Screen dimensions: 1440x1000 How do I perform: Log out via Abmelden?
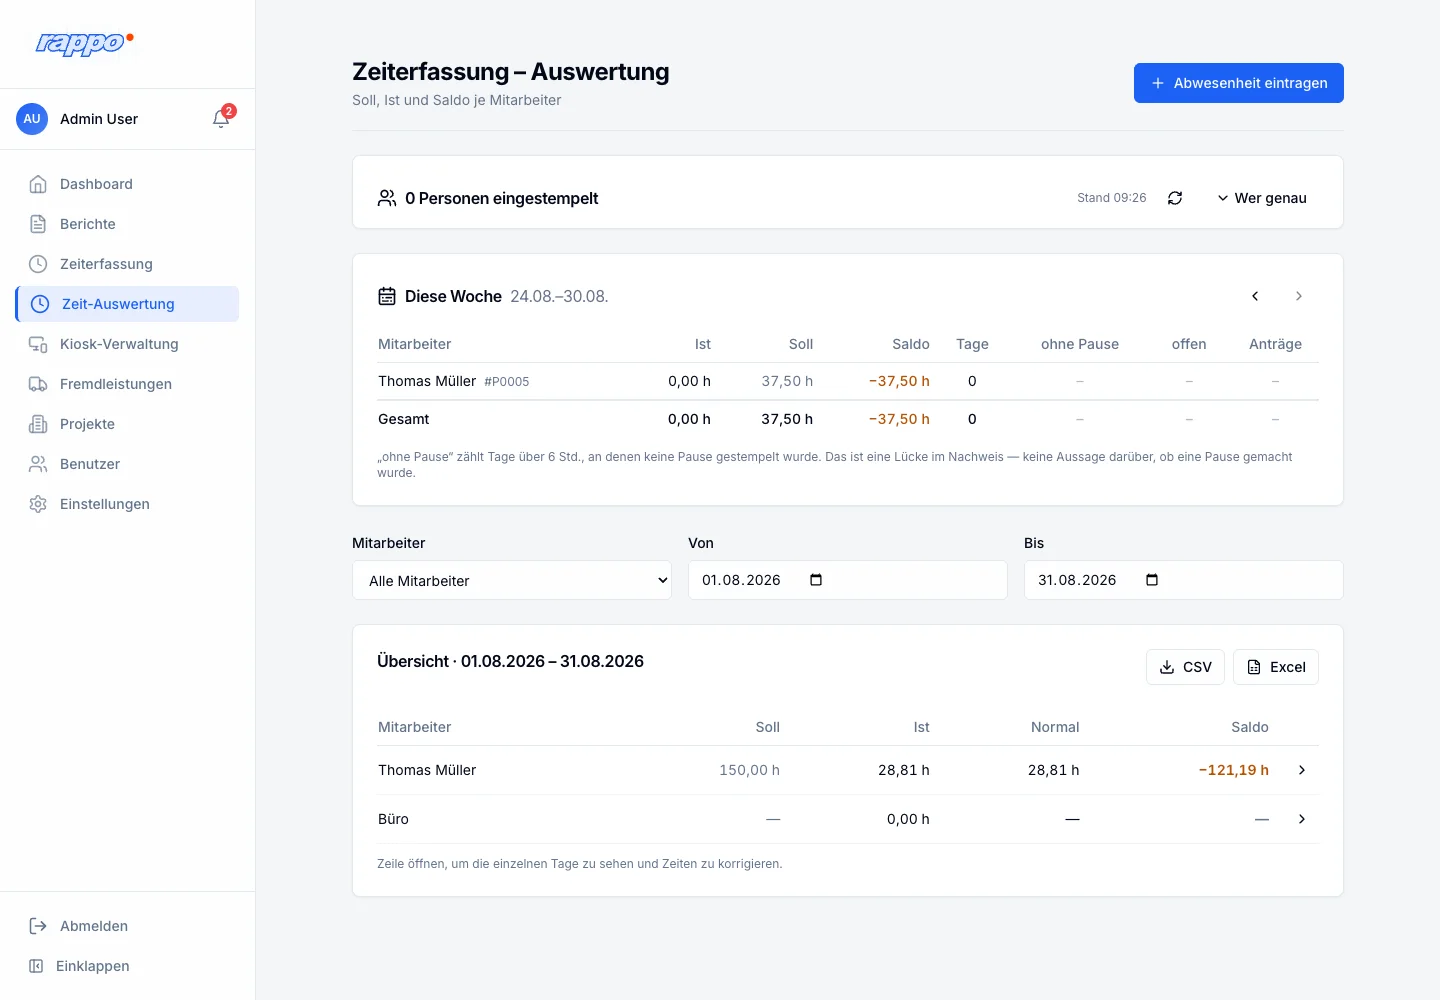coord(127,926)
